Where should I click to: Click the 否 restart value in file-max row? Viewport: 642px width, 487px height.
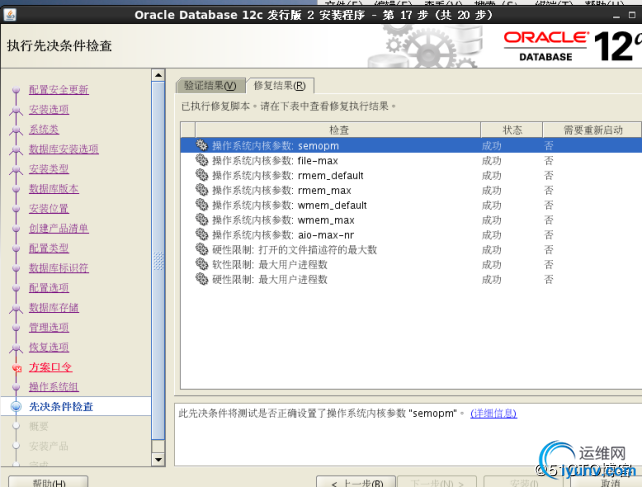pos(549,160)
